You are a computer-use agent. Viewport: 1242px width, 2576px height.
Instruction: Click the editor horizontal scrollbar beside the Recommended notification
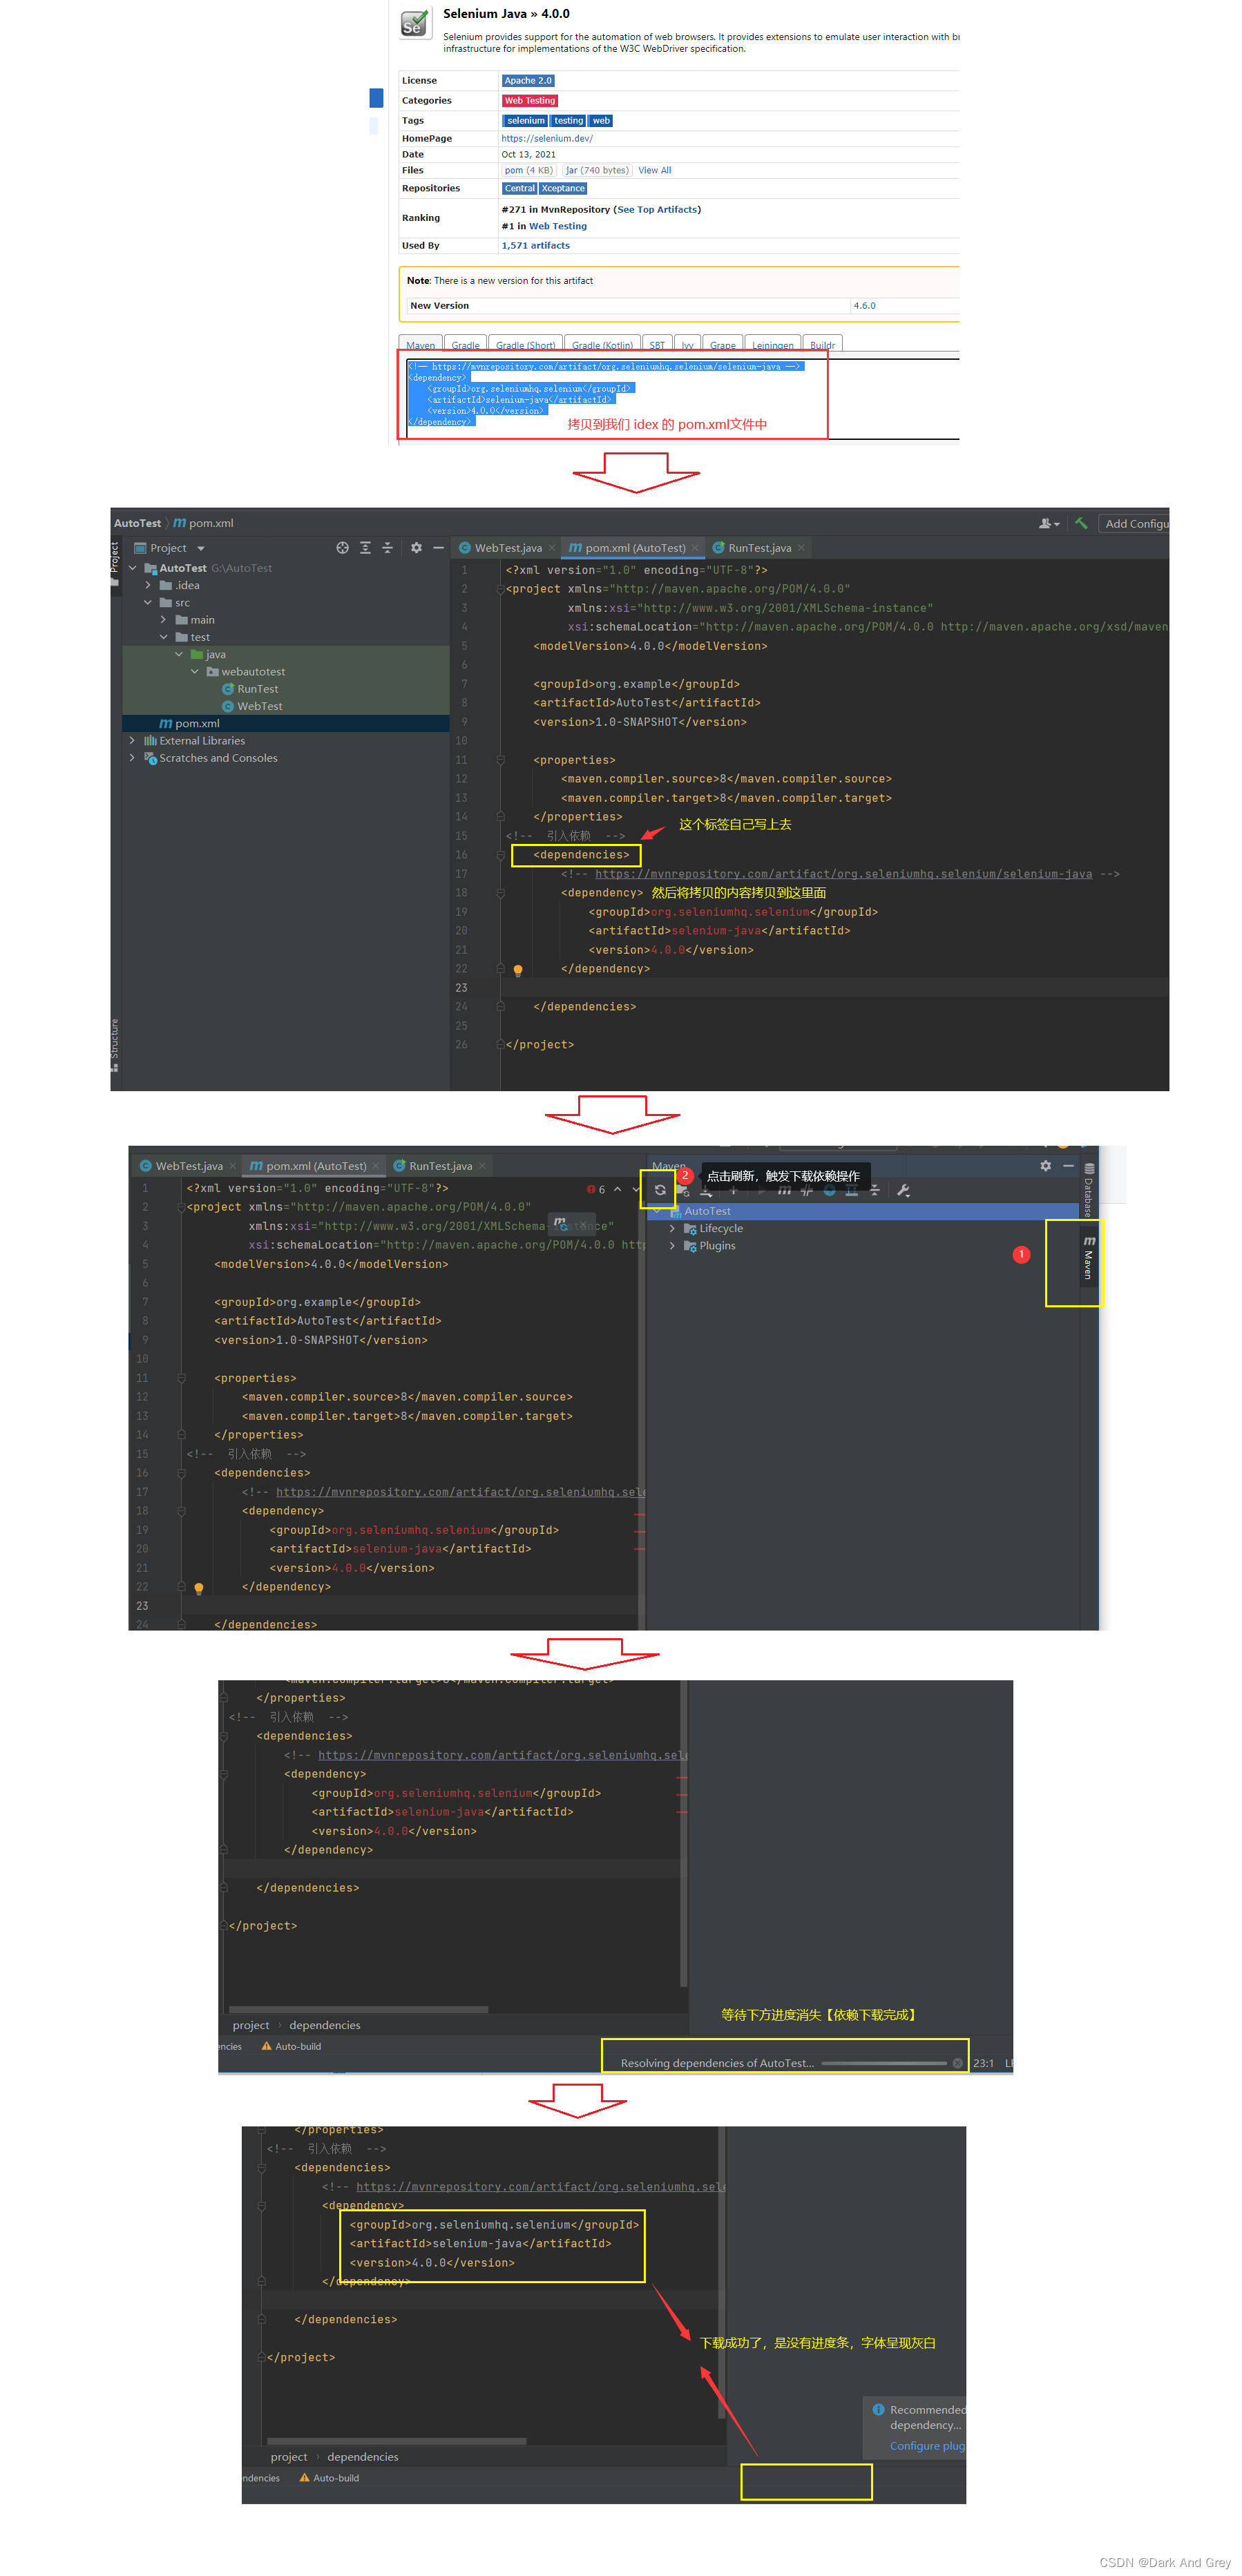396,2441
